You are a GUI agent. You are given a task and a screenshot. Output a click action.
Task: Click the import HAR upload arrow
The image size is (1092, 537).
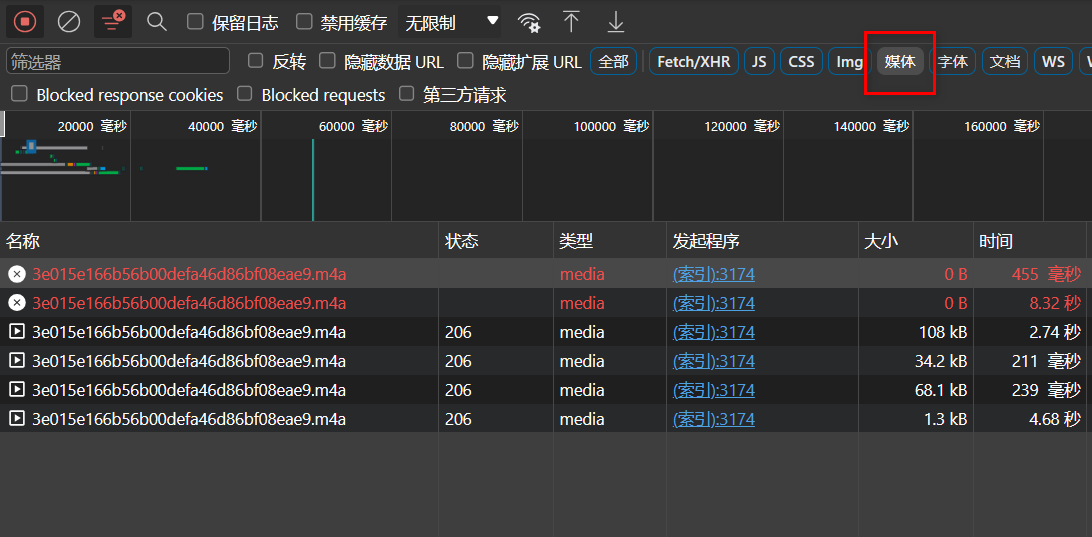[x=571, y=21]
